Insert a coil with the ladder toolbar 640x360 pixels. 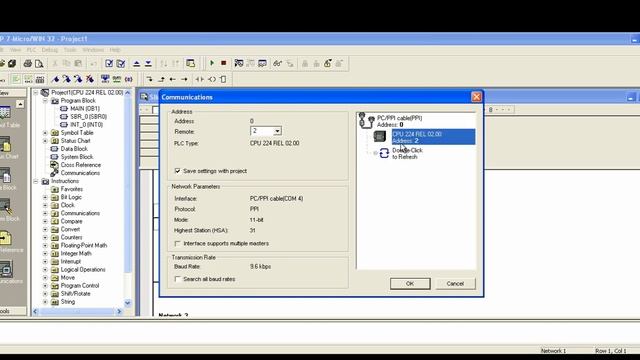pos(212,79)
